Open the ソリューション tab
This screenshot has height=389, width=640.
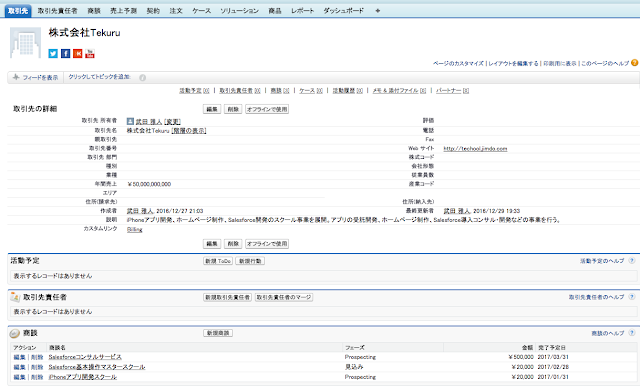[x=240, y=11]
